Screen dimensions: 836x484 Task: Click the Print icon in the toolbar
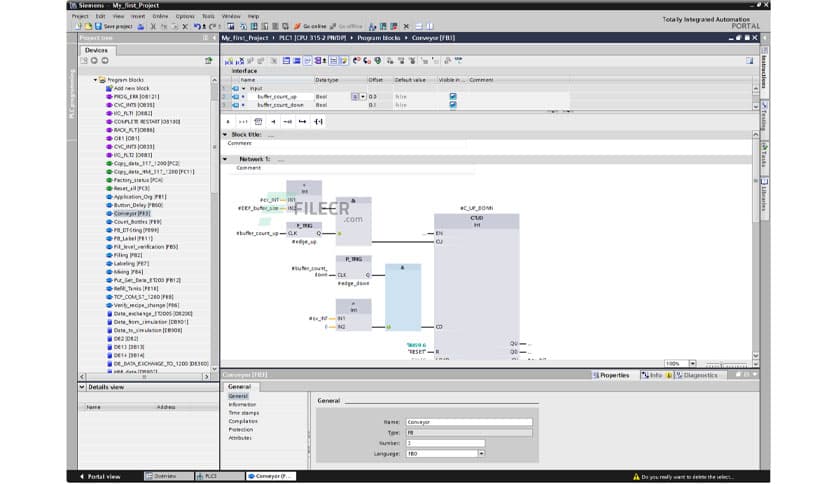(141, 26)
